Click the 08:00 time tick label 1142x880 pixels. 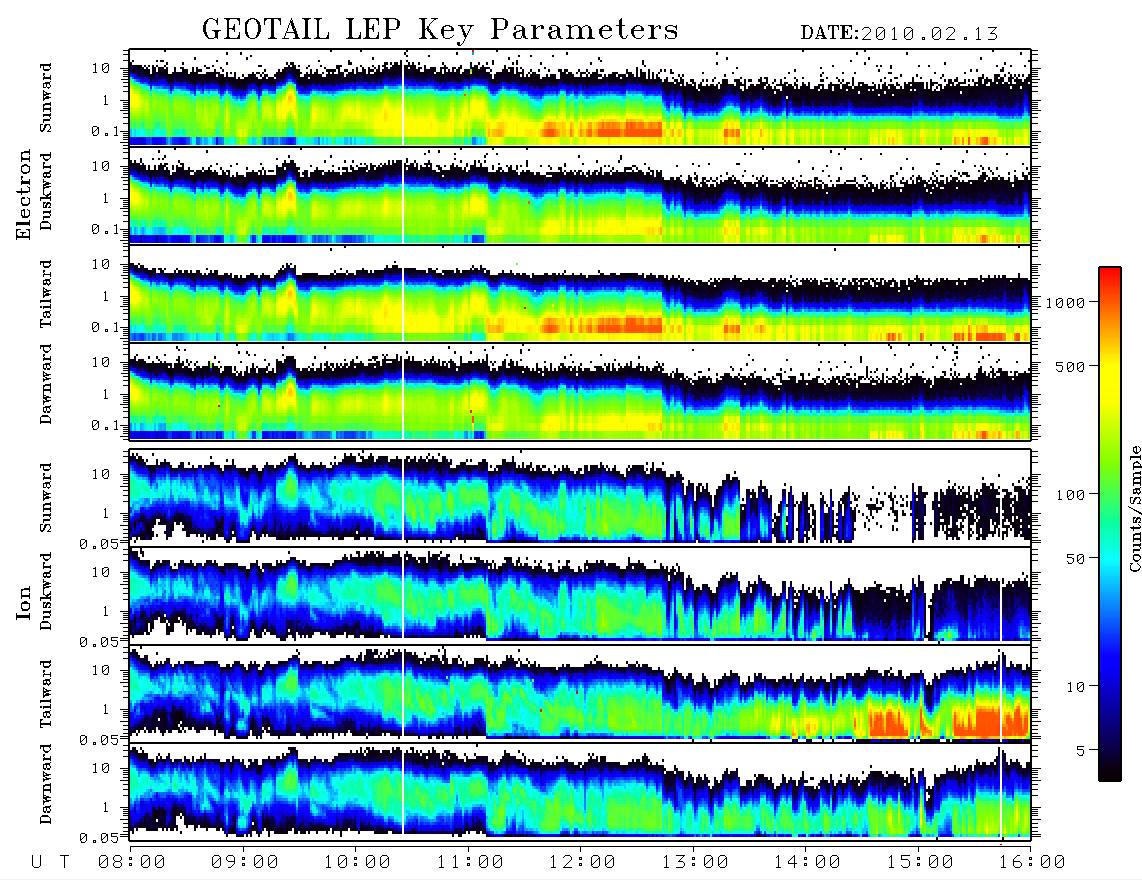point(131,862)
